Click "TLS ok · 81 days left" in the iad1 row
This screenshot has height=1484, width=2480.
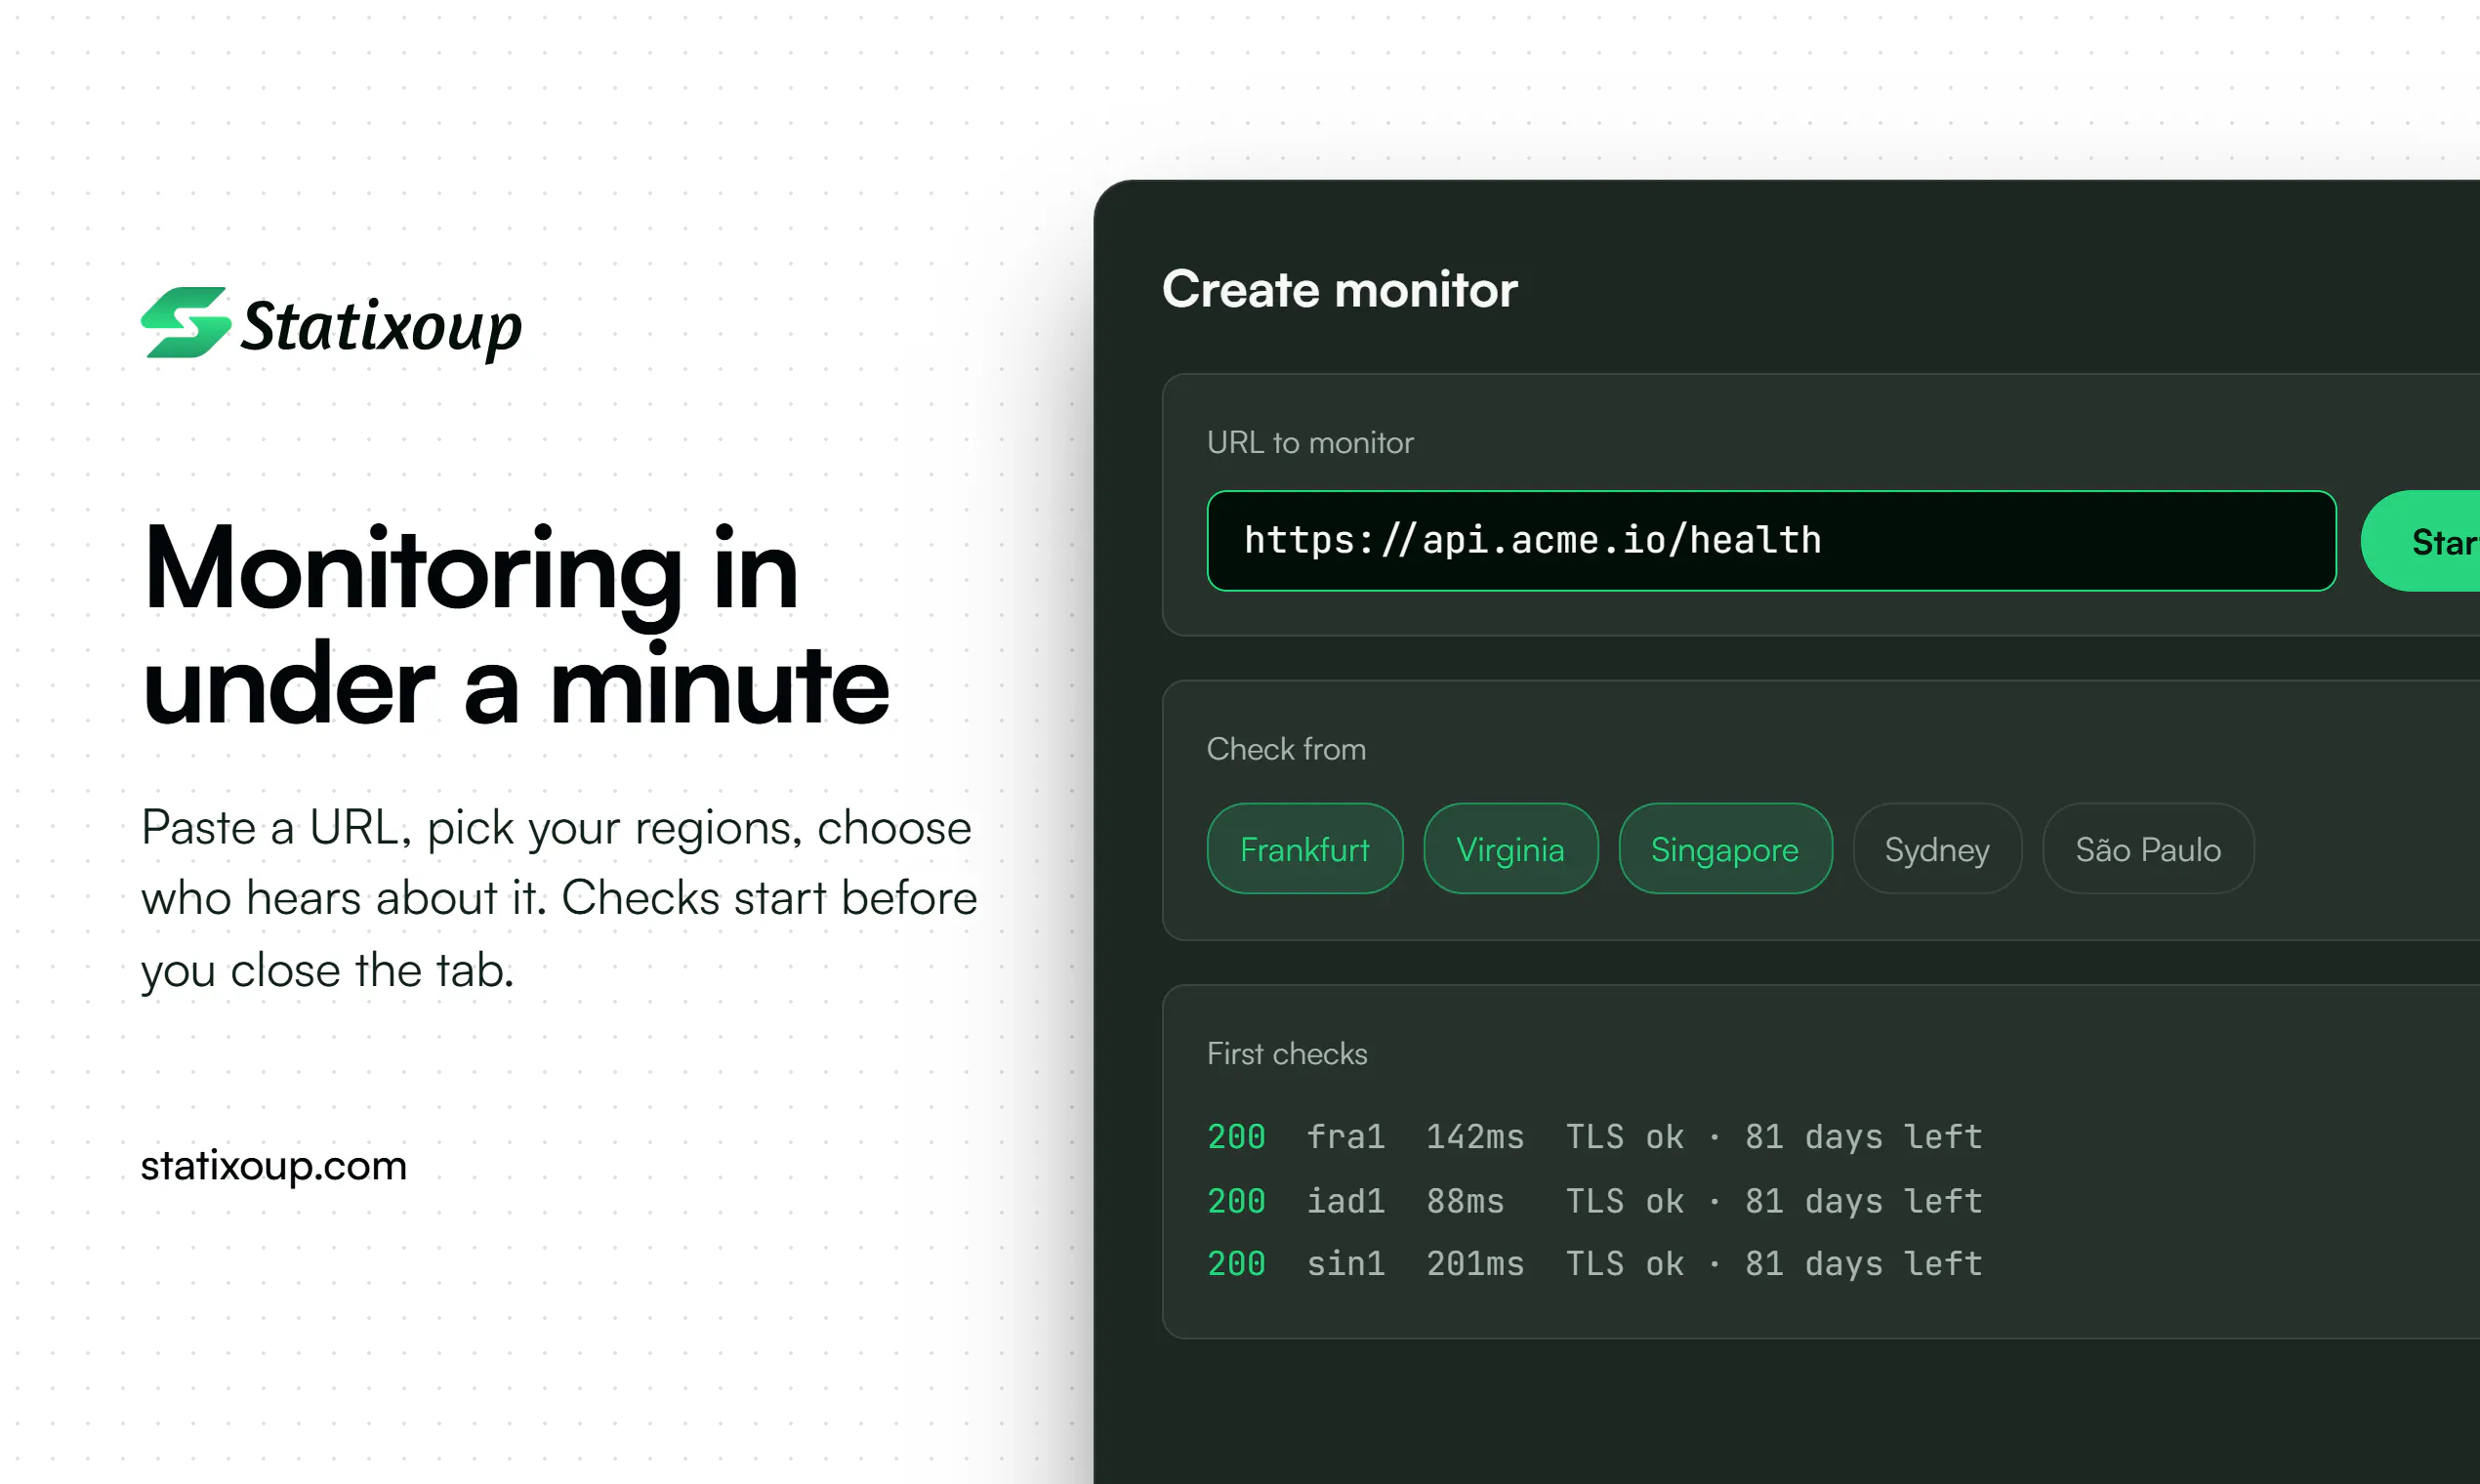click(x=1774, y=1201)
